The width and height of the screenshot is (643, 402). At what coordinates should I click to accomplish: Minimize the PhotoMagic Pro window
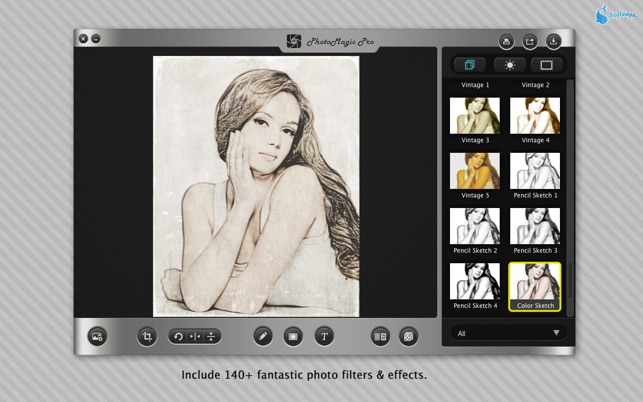point(96,39)
